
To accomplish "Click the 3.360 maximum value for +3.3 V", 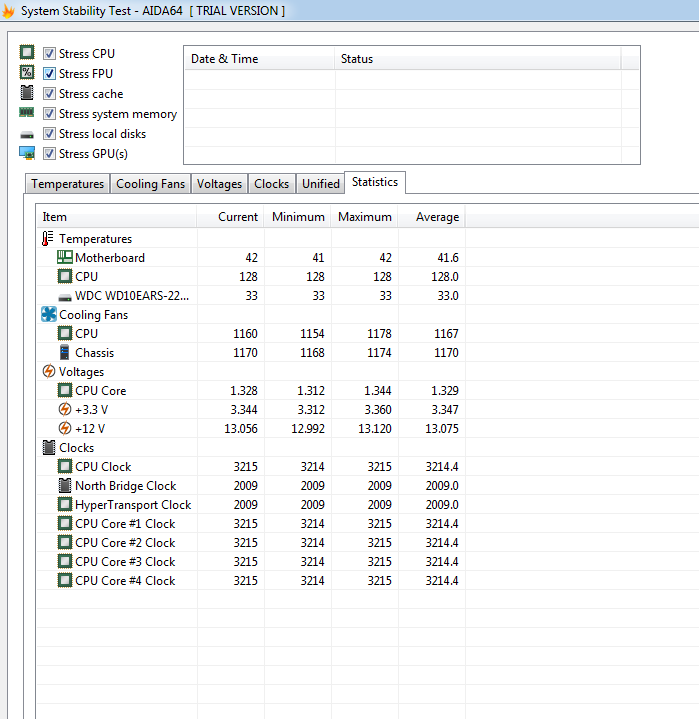I will tap(378, 409).
